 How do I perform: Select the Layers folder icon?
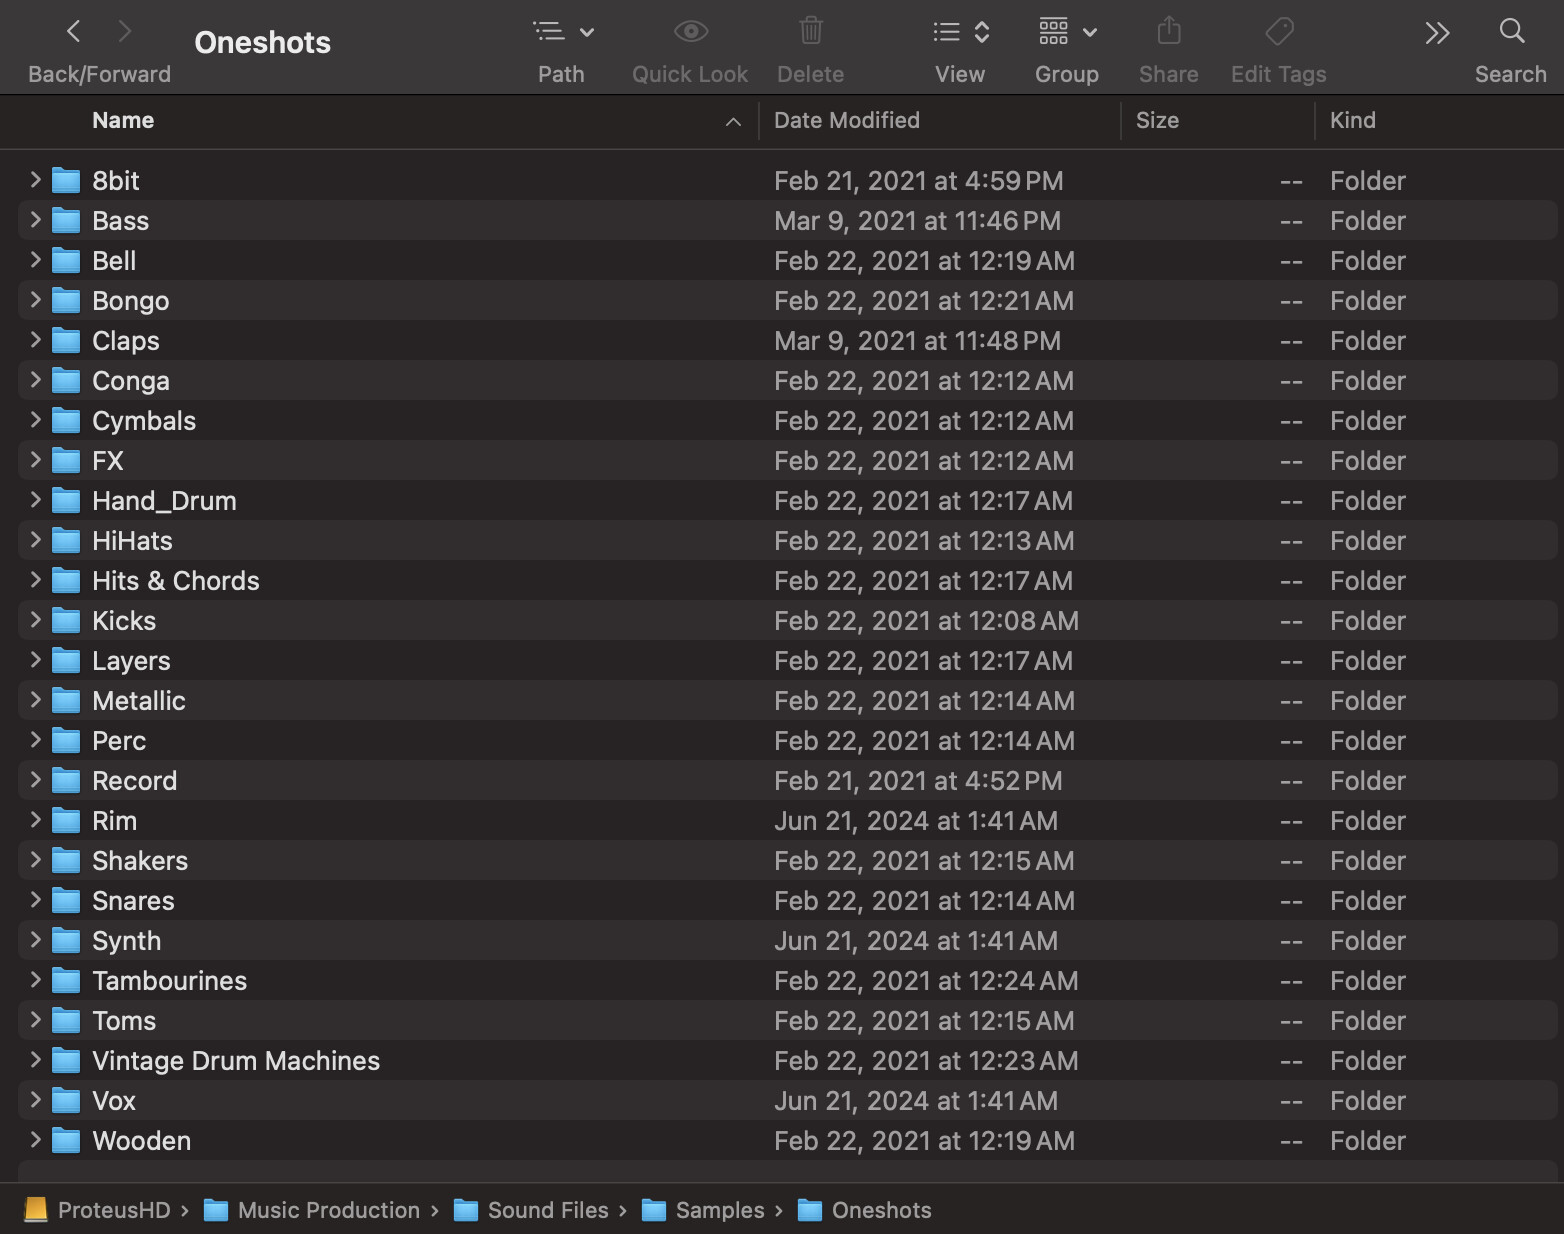tap(66, 661)
